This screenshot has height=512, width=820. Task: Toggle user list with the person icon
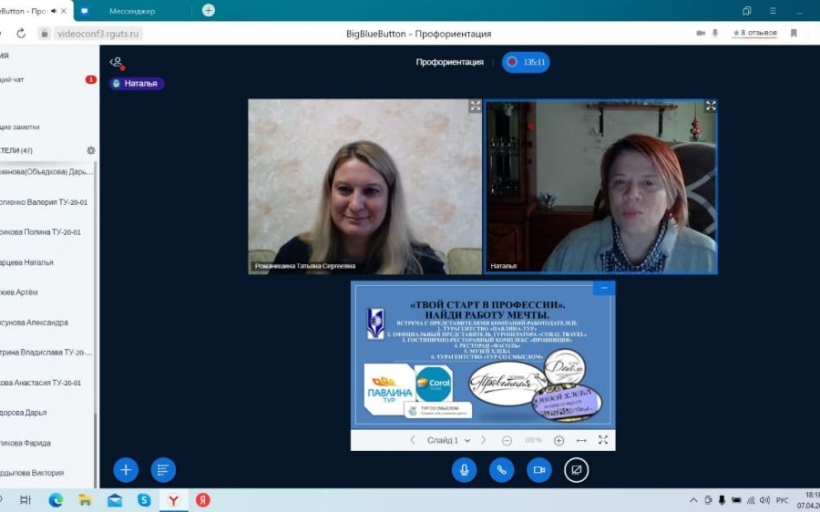(117, 62)
